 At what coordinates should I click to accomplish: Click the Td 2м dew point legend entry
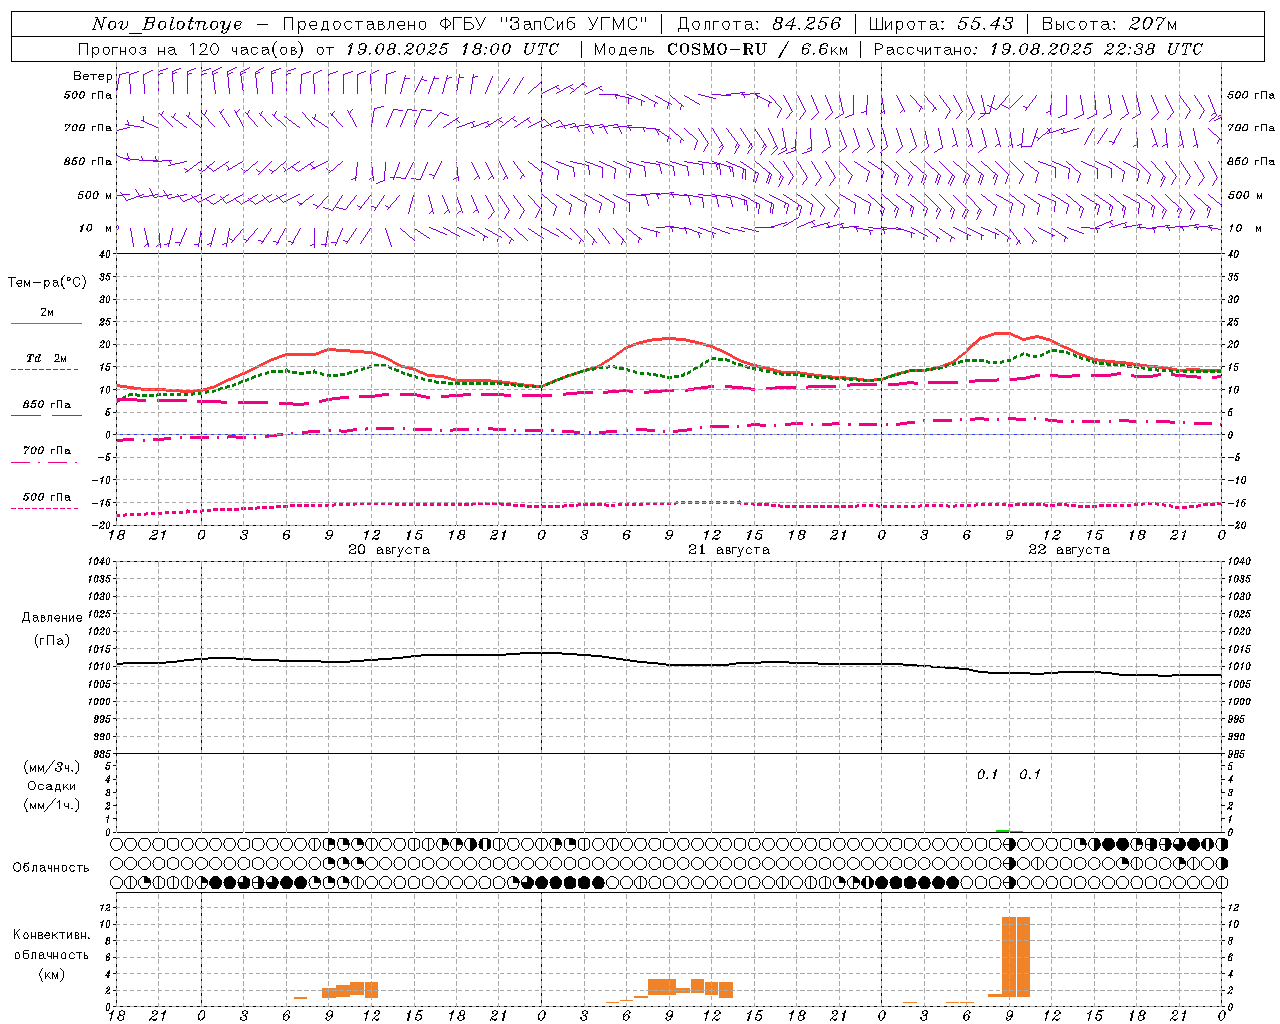(46, 362)
